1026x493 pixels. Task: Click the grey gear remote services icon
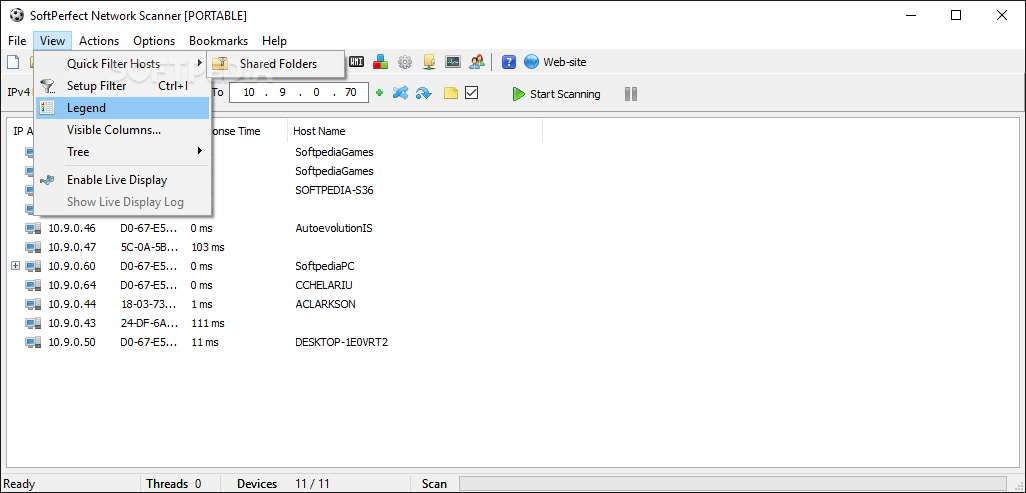coord(405,62)
